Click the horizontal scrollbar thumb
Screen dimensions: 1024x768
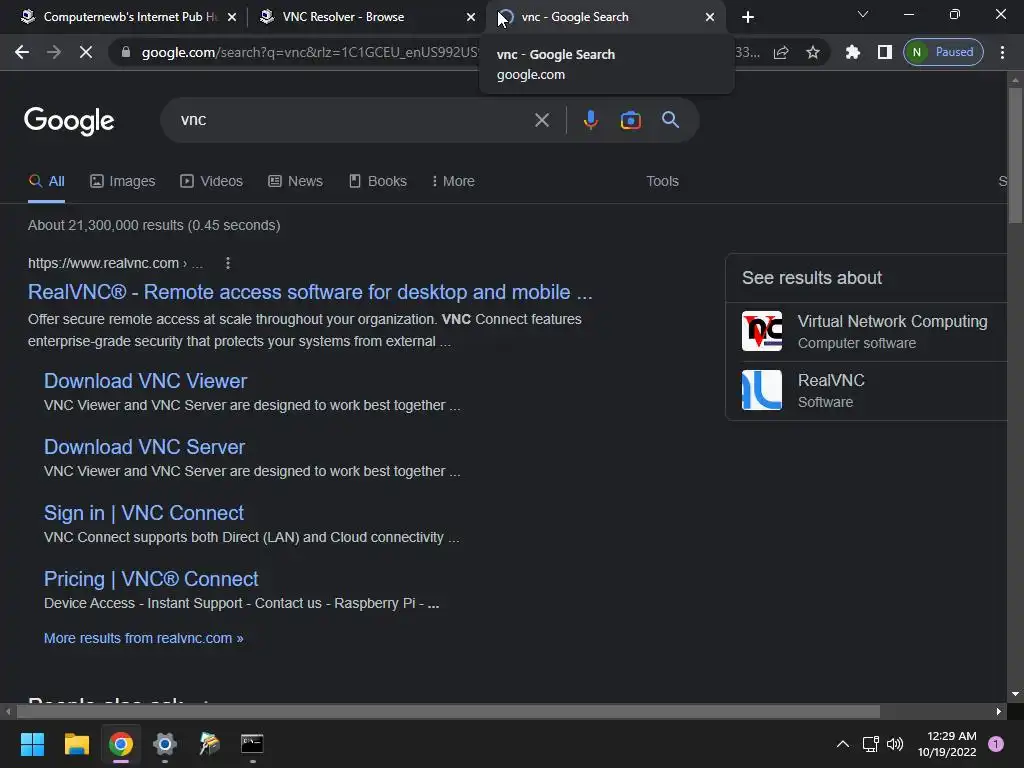click(x=448, y=711)
